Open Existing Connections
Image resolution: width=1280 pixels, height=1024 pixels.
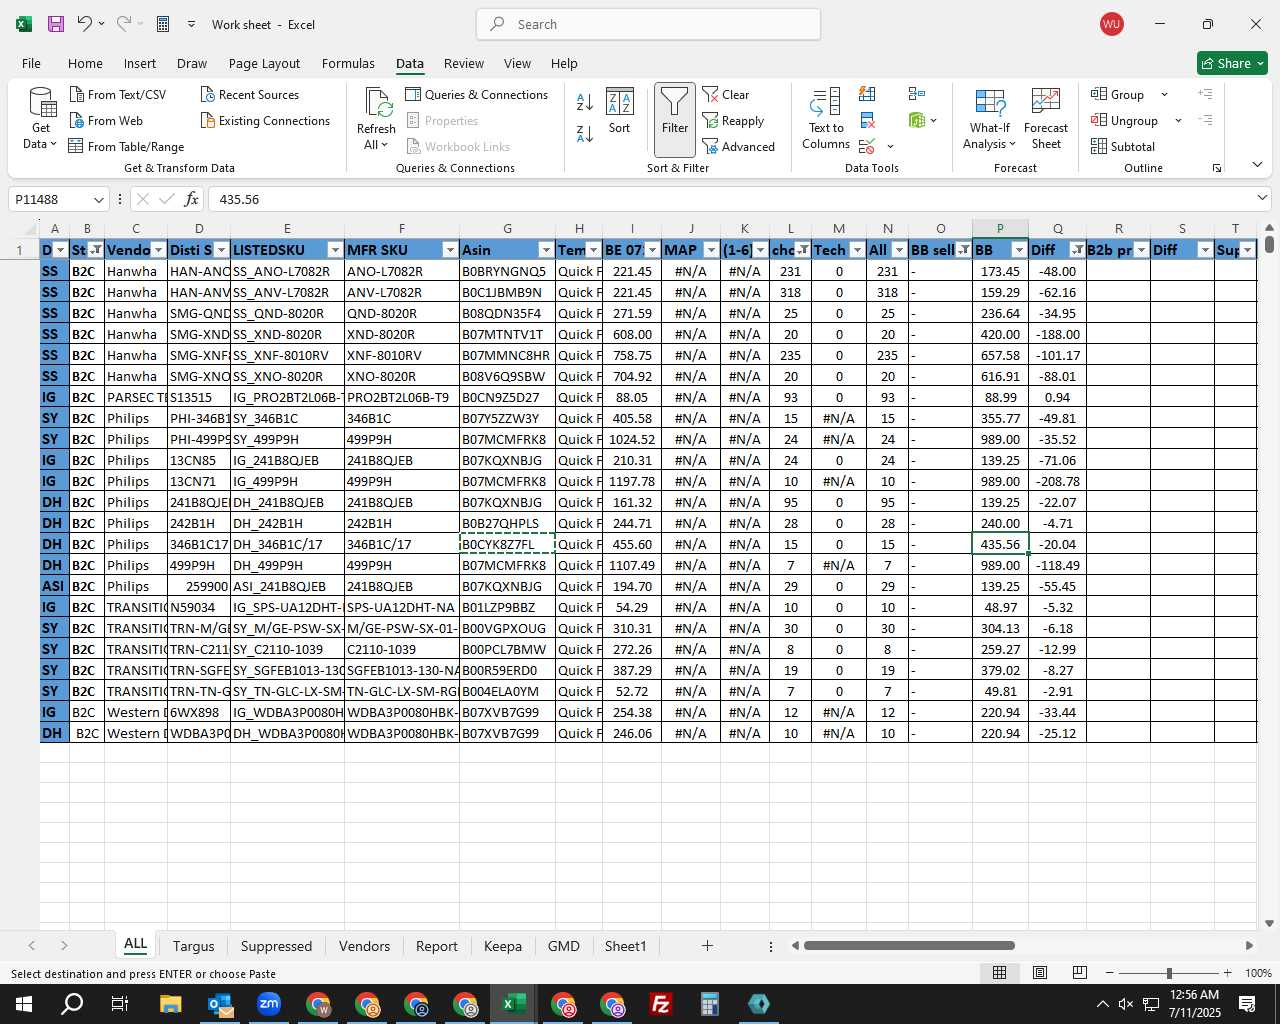[265, 120]
